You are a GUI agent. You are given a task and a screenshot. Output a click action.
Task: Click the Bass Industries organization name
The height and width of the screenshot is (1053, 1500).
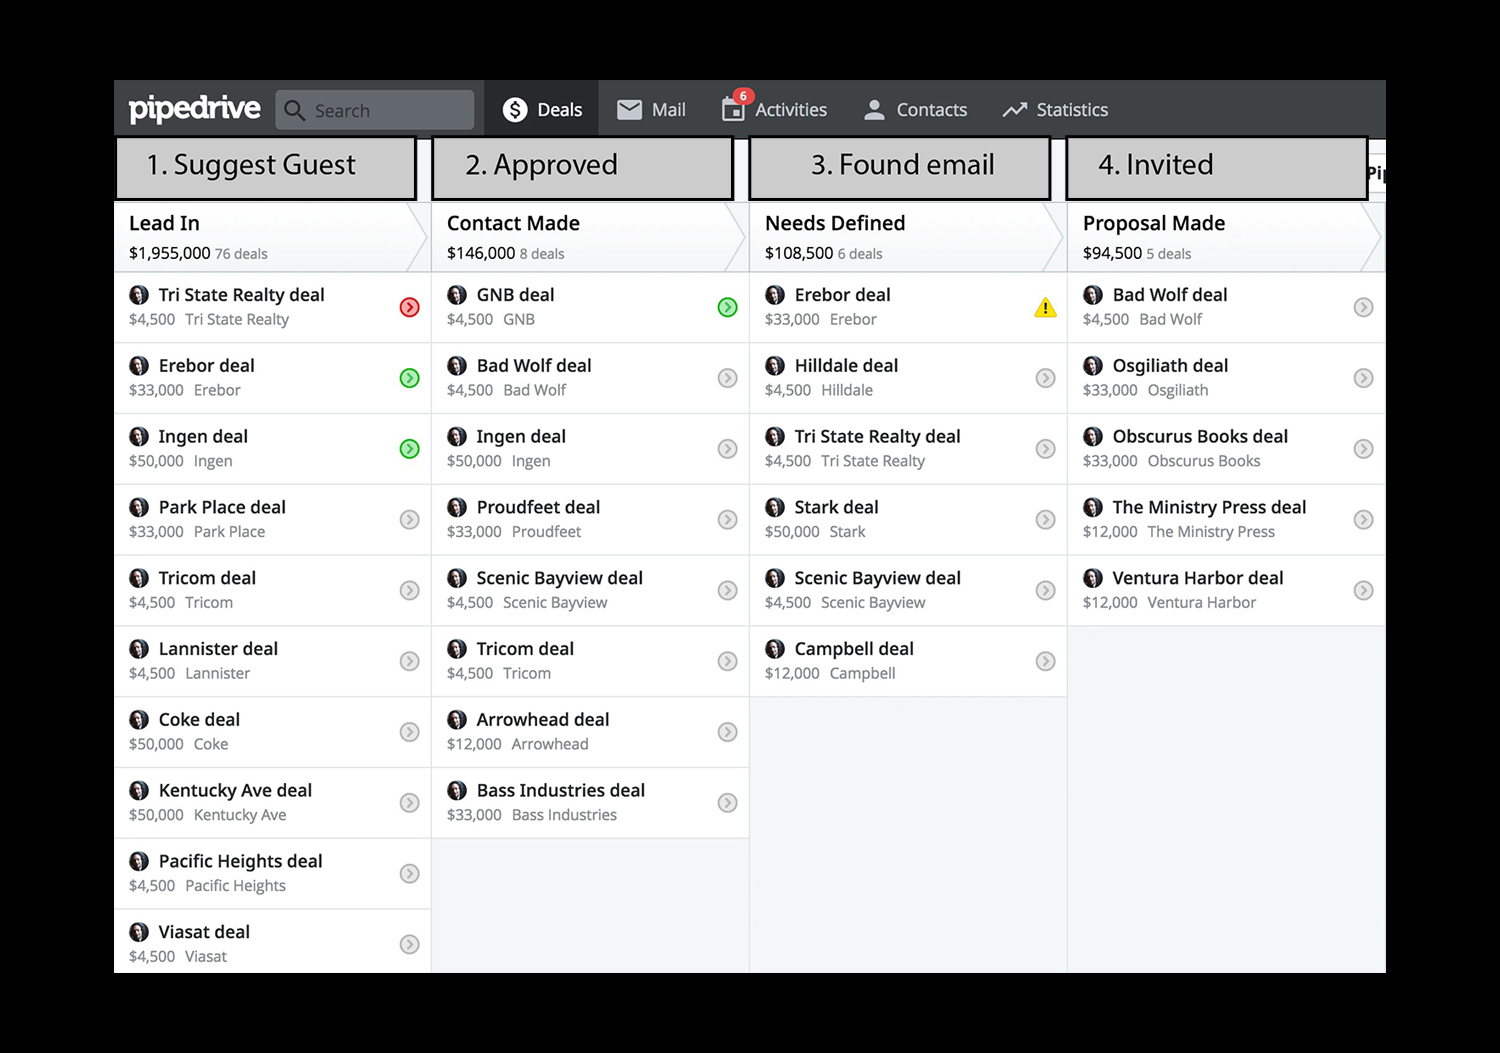click(564, 815)
